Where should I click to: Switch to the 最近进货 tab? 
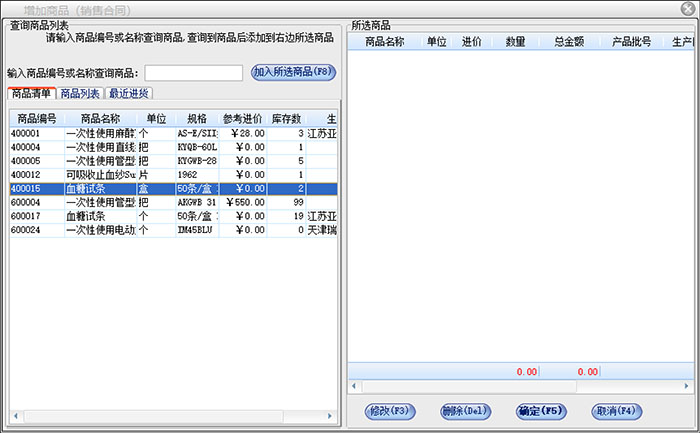[x=128, y=93]
